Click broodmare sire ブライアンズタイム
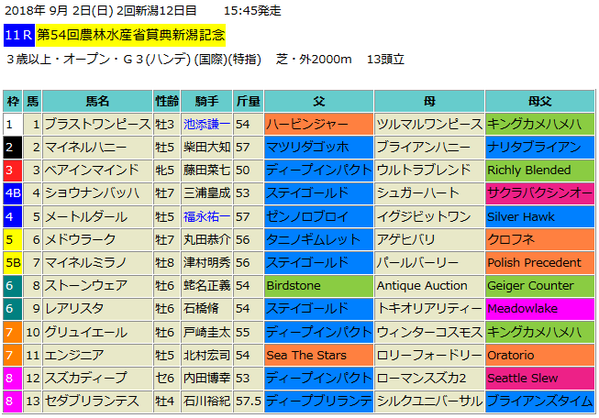Screen dimensions: 599x418 [539, 401]
